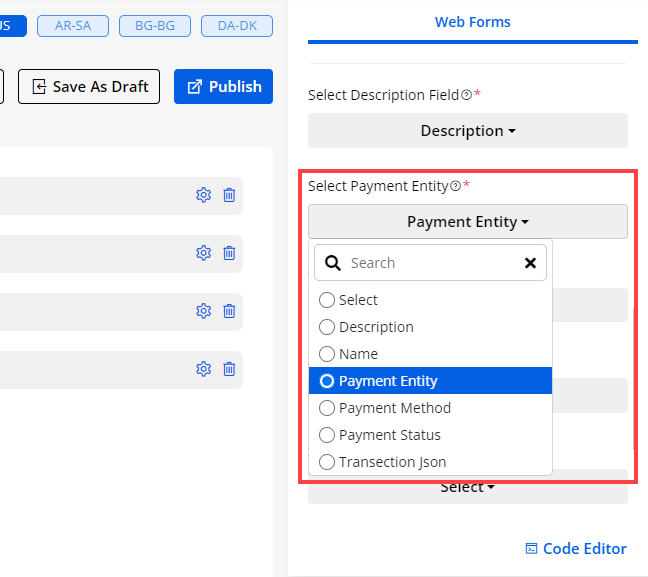The height and width of the screenshot is (577, 648).
Task: Select the Payment Method radio option
Action: tap(326, 408)
